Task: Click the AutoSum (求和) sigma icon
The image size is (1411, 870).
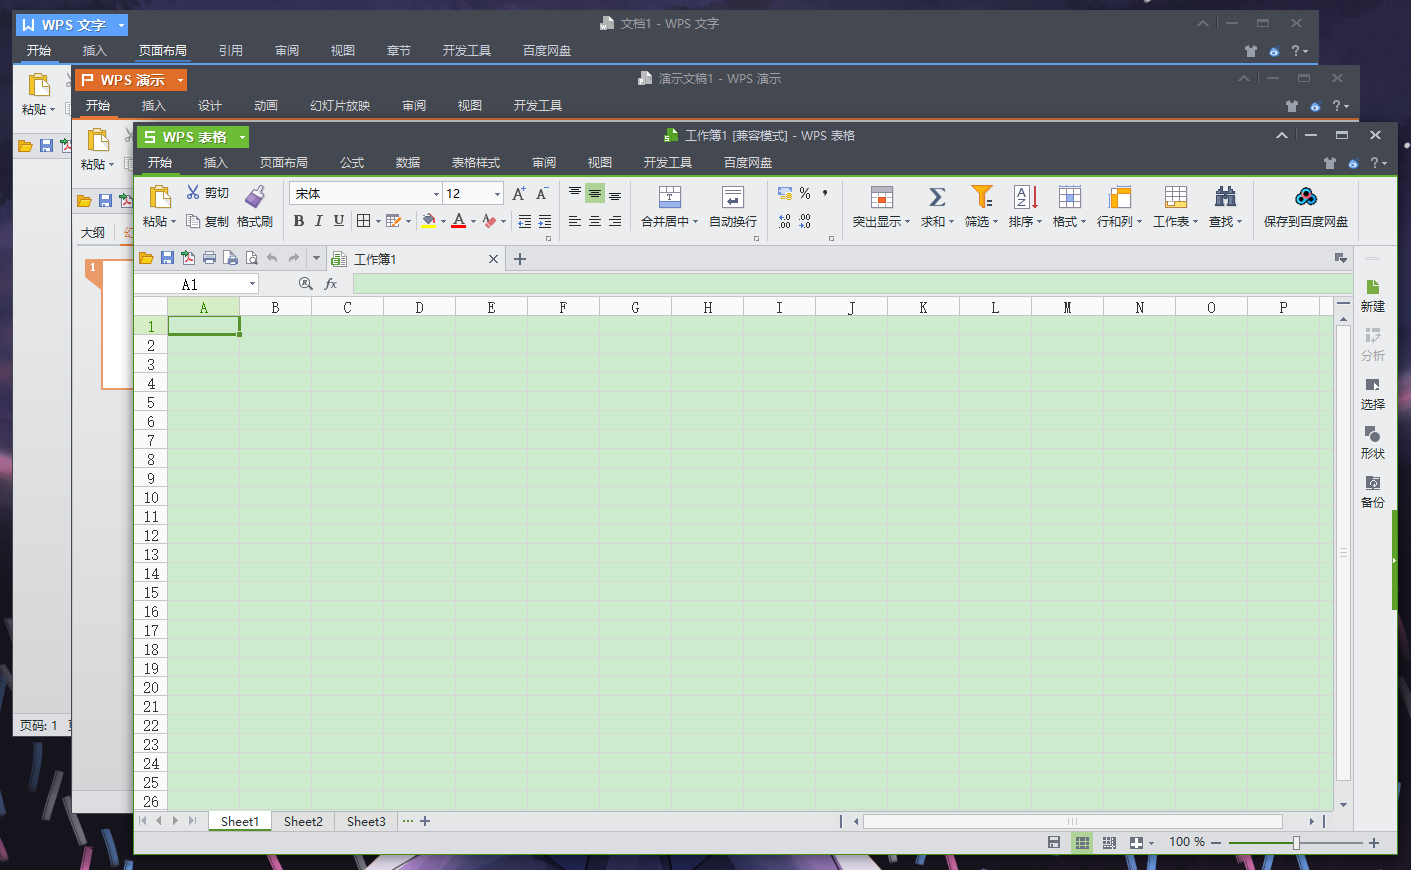Action: pyautogui.click(x=936, y=197)
